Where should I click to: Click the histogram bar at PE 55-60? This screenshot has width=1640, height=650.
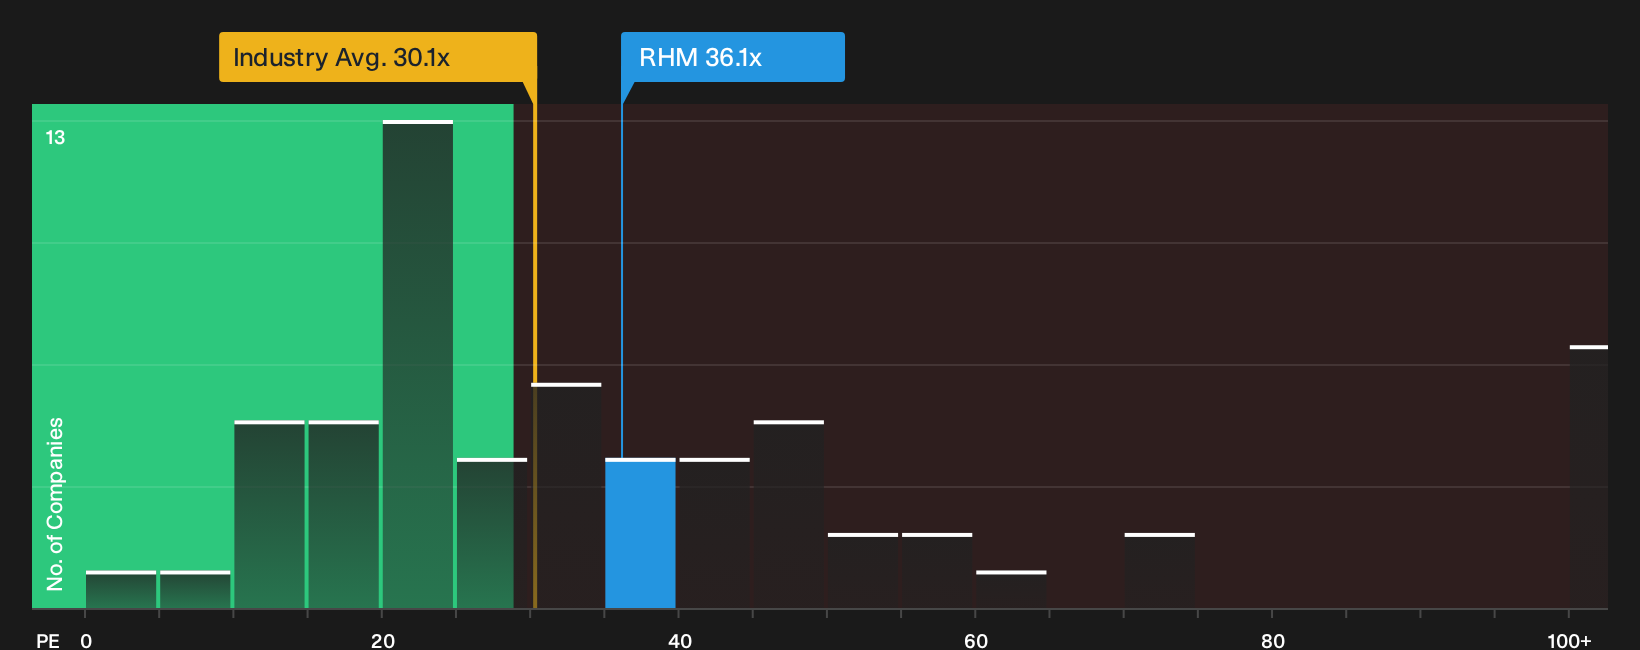pyautogui.click(x=937, y=570)
